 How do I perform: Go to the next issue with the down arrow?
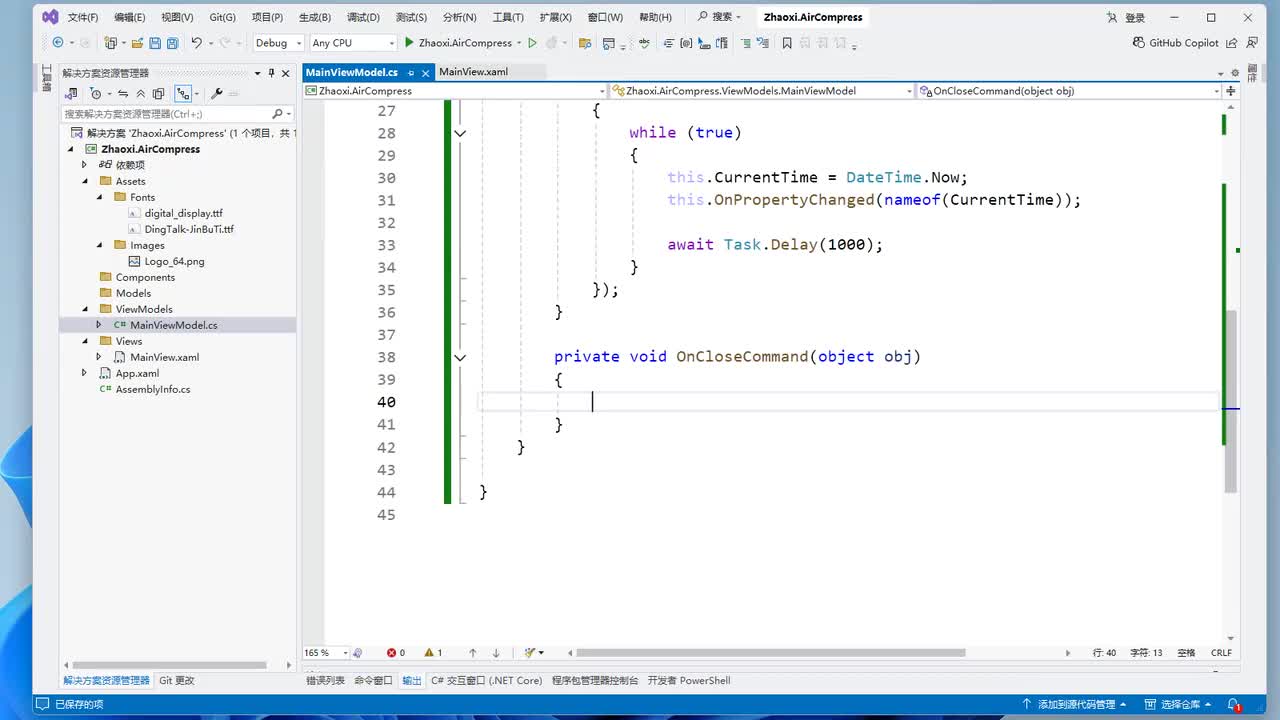[496, 653]
